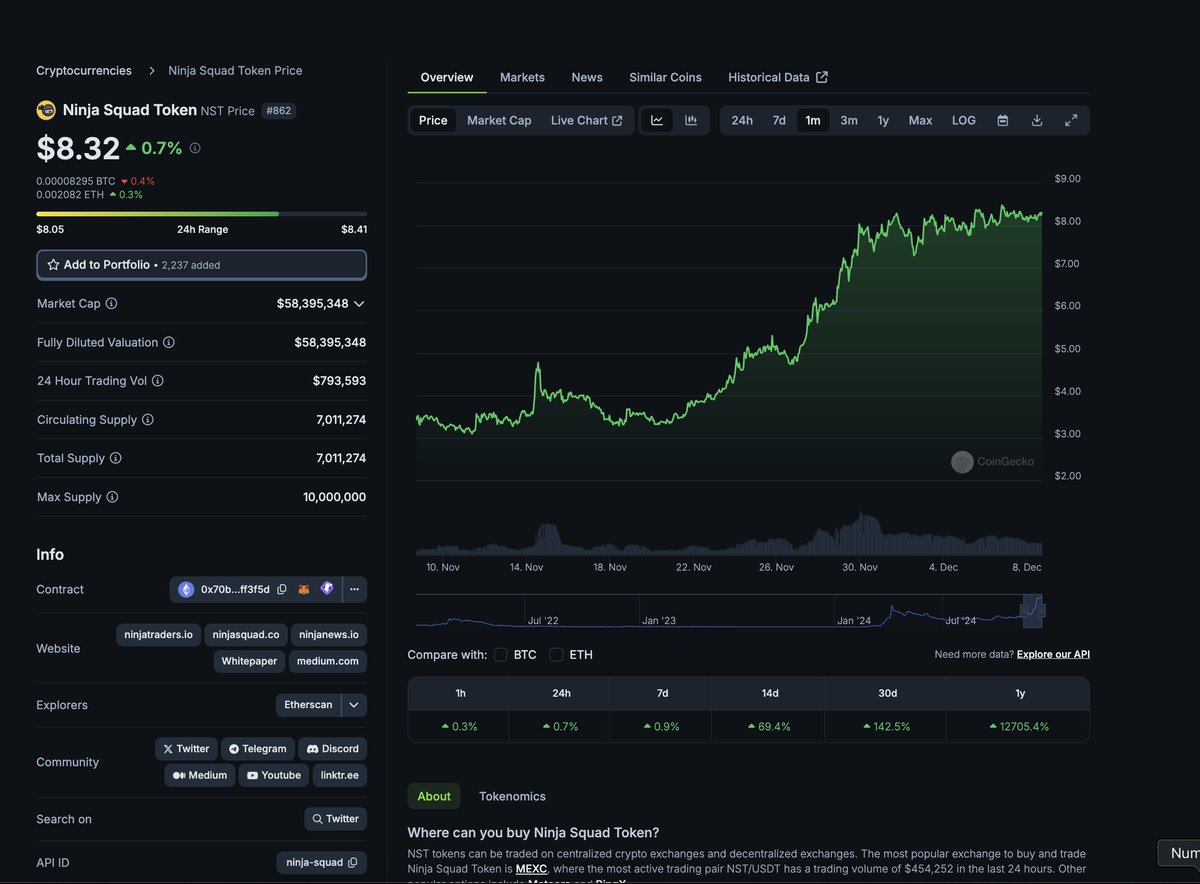Open more contract options (three dots)
The height and width of the screenshot is (884, 1200).
354,590
